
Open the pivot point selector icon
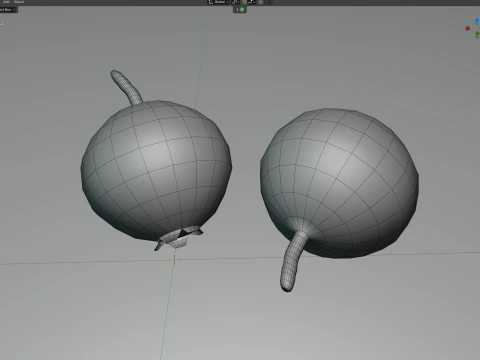pyautogui.click(x=236, y=2)
